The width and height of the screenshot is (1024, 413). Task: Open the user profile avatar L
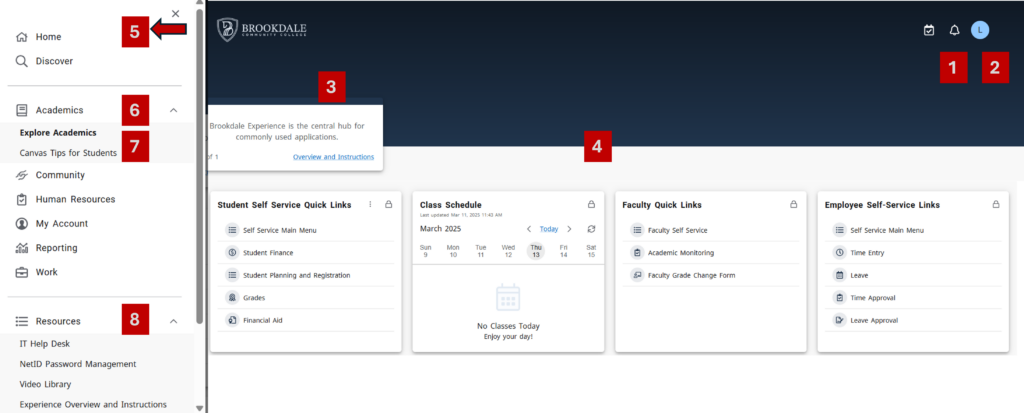pyautogui.click(x=980, y=29)
